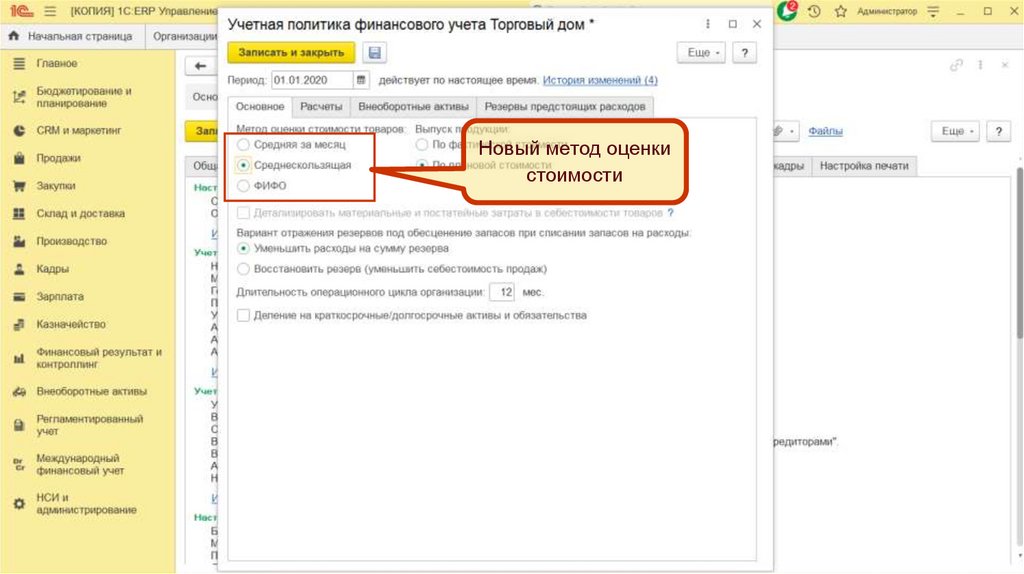This screenshot has height=574, width=1024.
Task: Open Регламентированный учет section
Action: (89, 424)
